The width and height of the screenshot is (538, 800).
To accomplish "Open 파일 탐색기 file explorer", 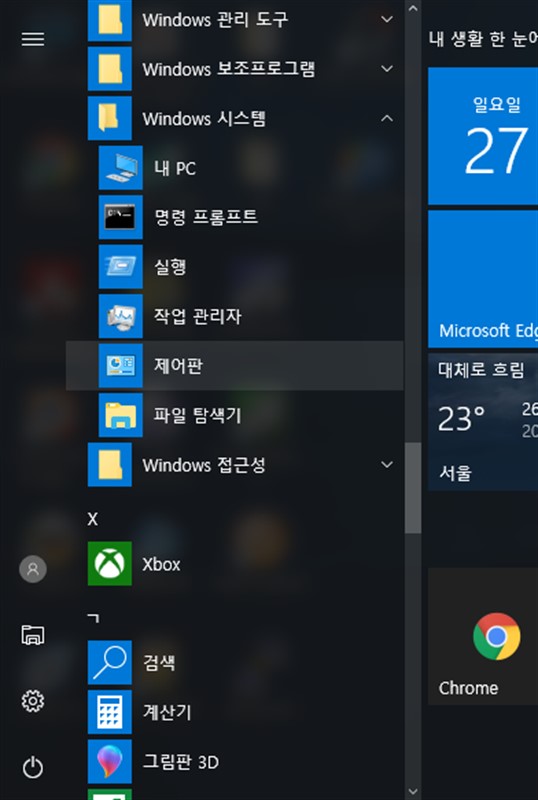I will tap(235, 415).
